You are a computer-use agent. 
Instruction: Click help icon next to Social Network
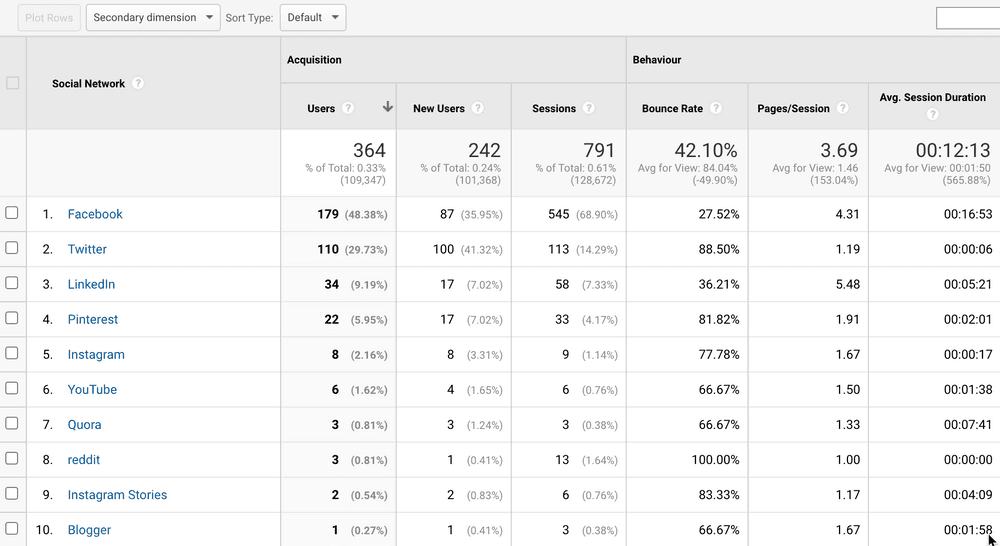pos(138,84)
